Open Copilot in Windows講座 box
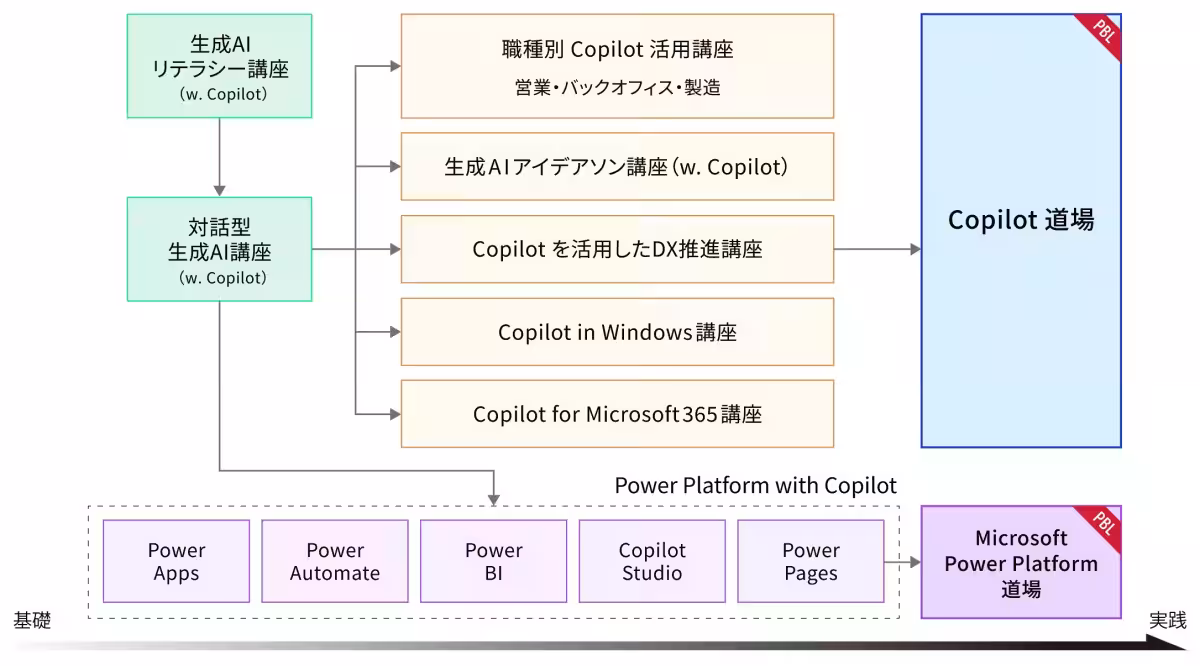 (x=617, y=331)
